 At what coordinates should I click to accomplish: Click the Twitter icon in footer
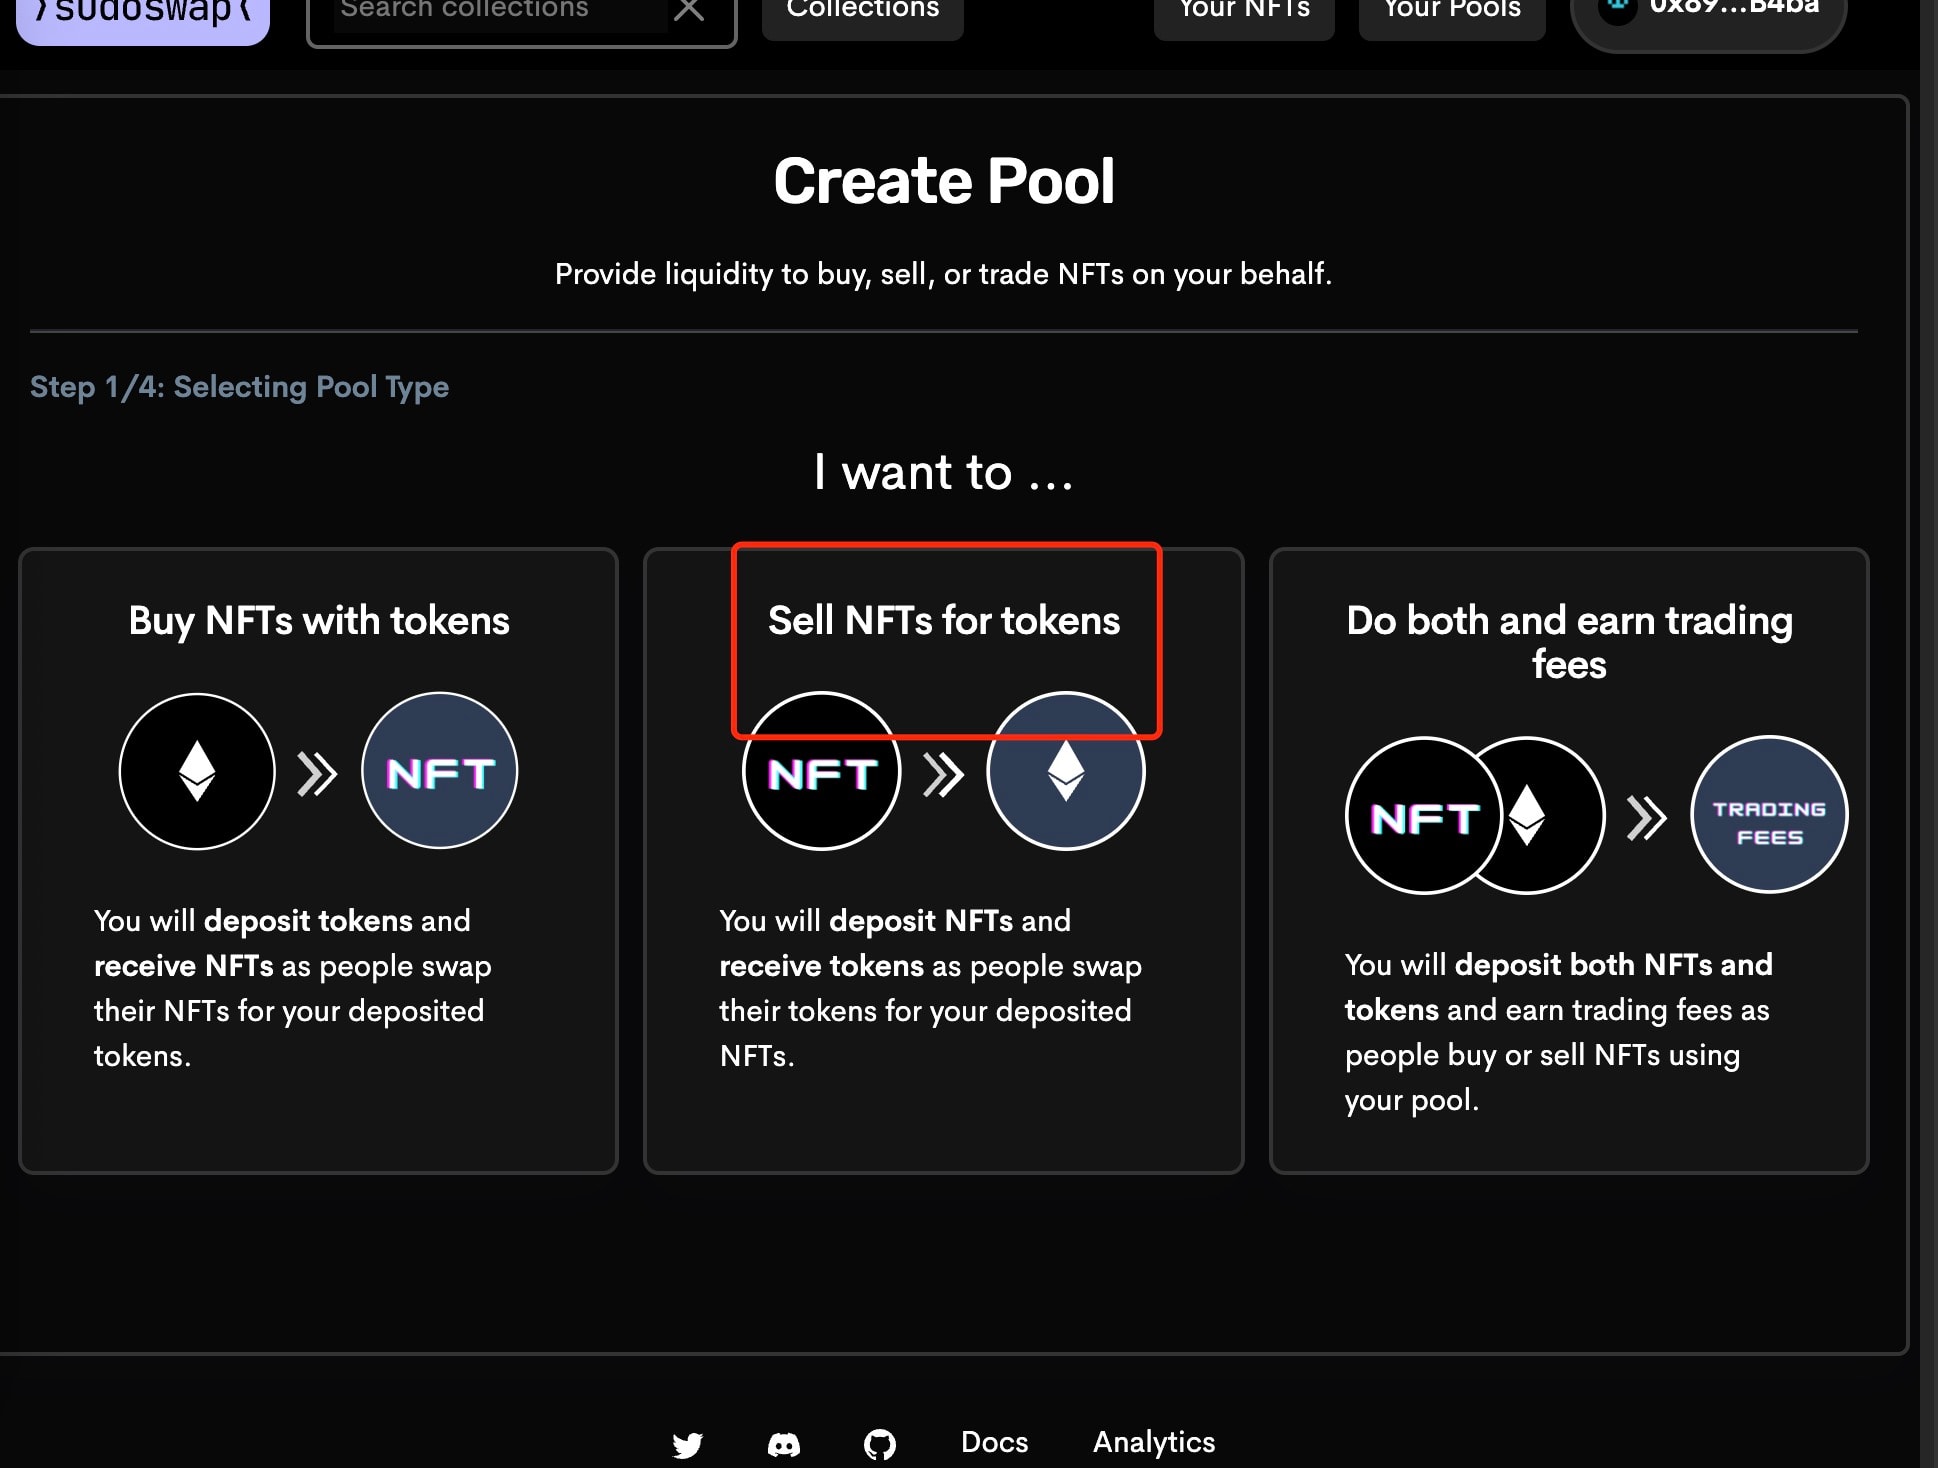click(687, 1444)
